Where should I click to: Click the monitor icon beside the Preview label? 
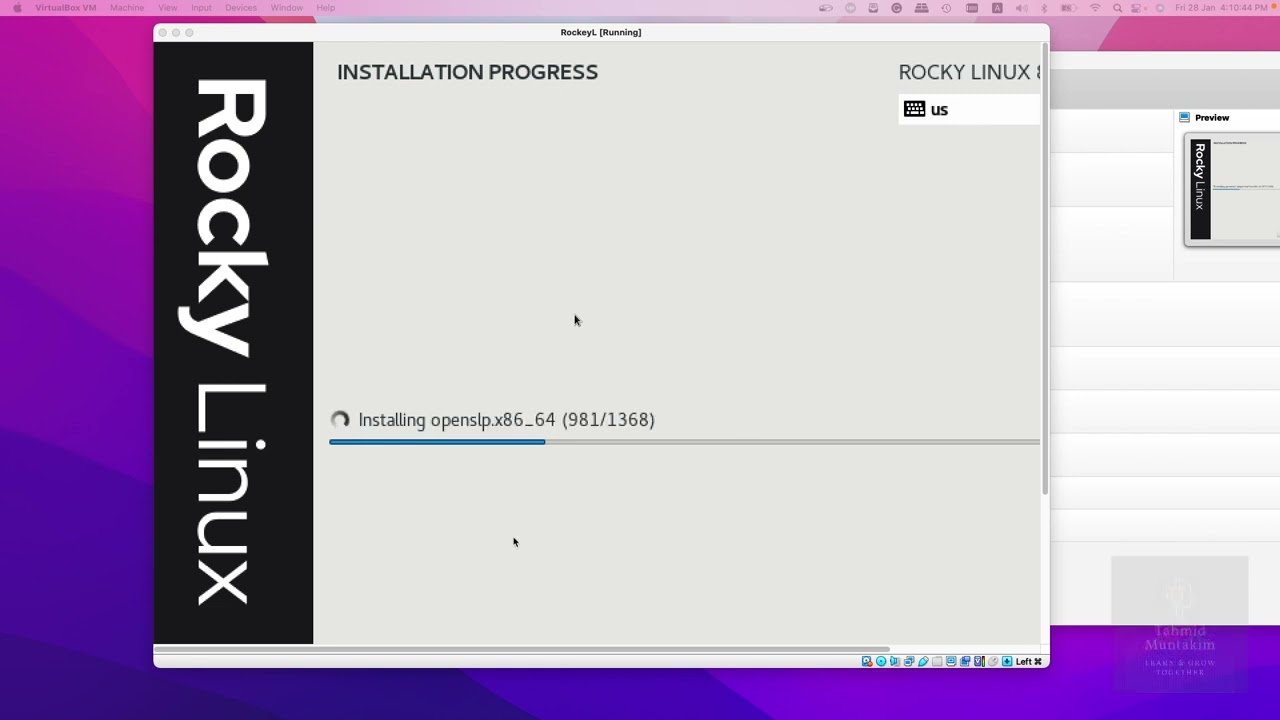click(x=1184, y=117)
